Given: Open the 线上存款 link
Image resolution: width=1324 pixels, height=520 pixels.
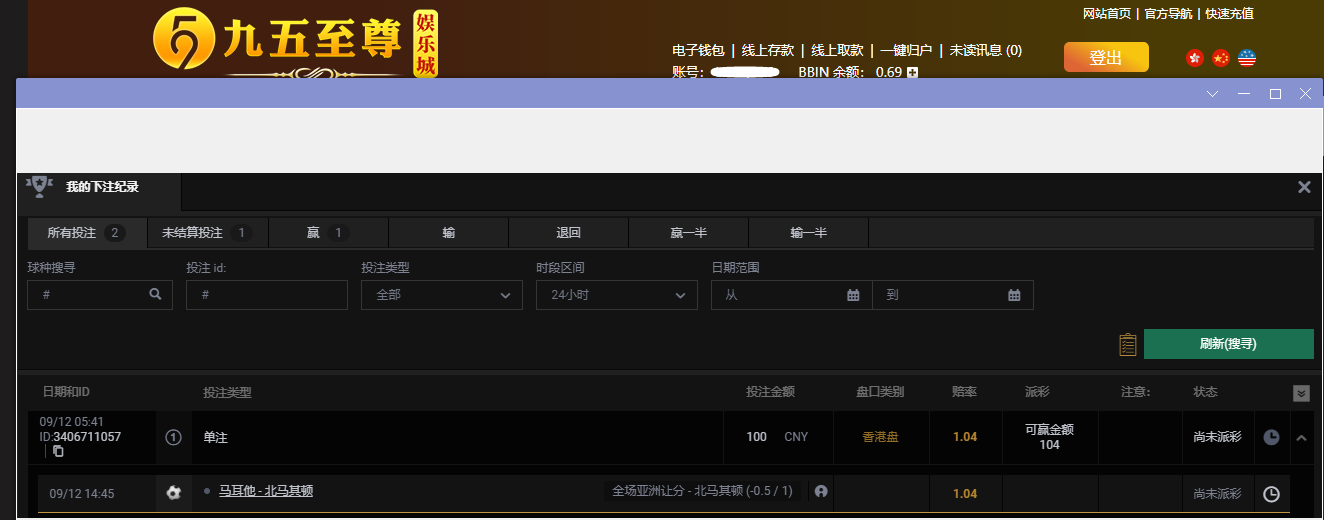Looking at the screenshot, I should 767,50.
